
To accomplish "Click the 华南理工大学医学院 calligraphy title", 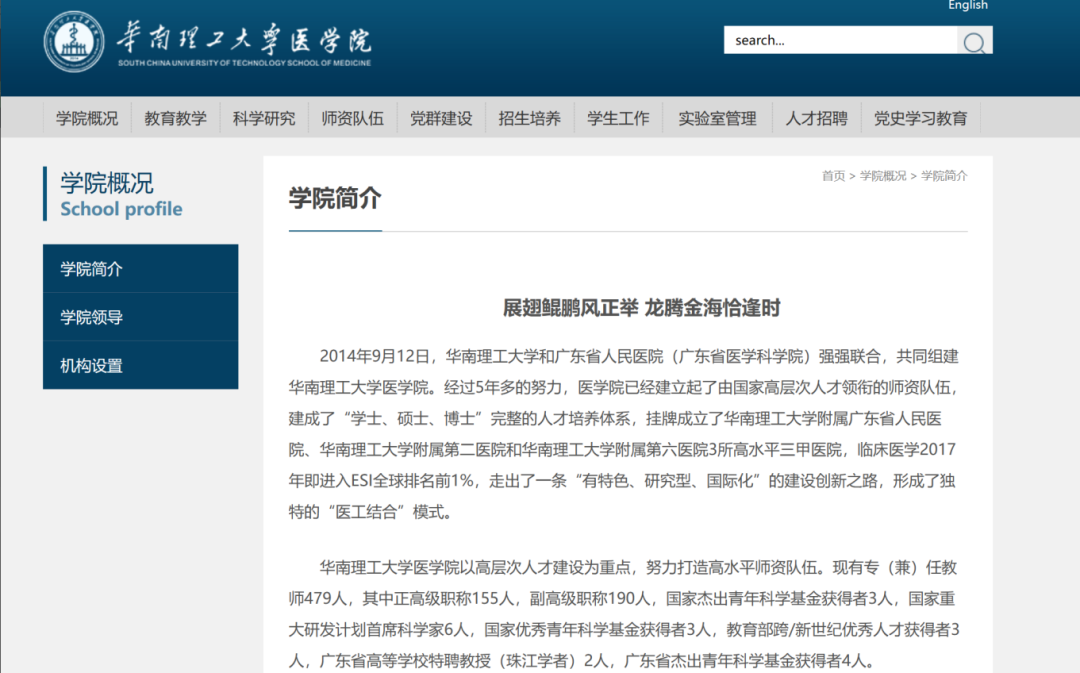I will tap(244, 37).
